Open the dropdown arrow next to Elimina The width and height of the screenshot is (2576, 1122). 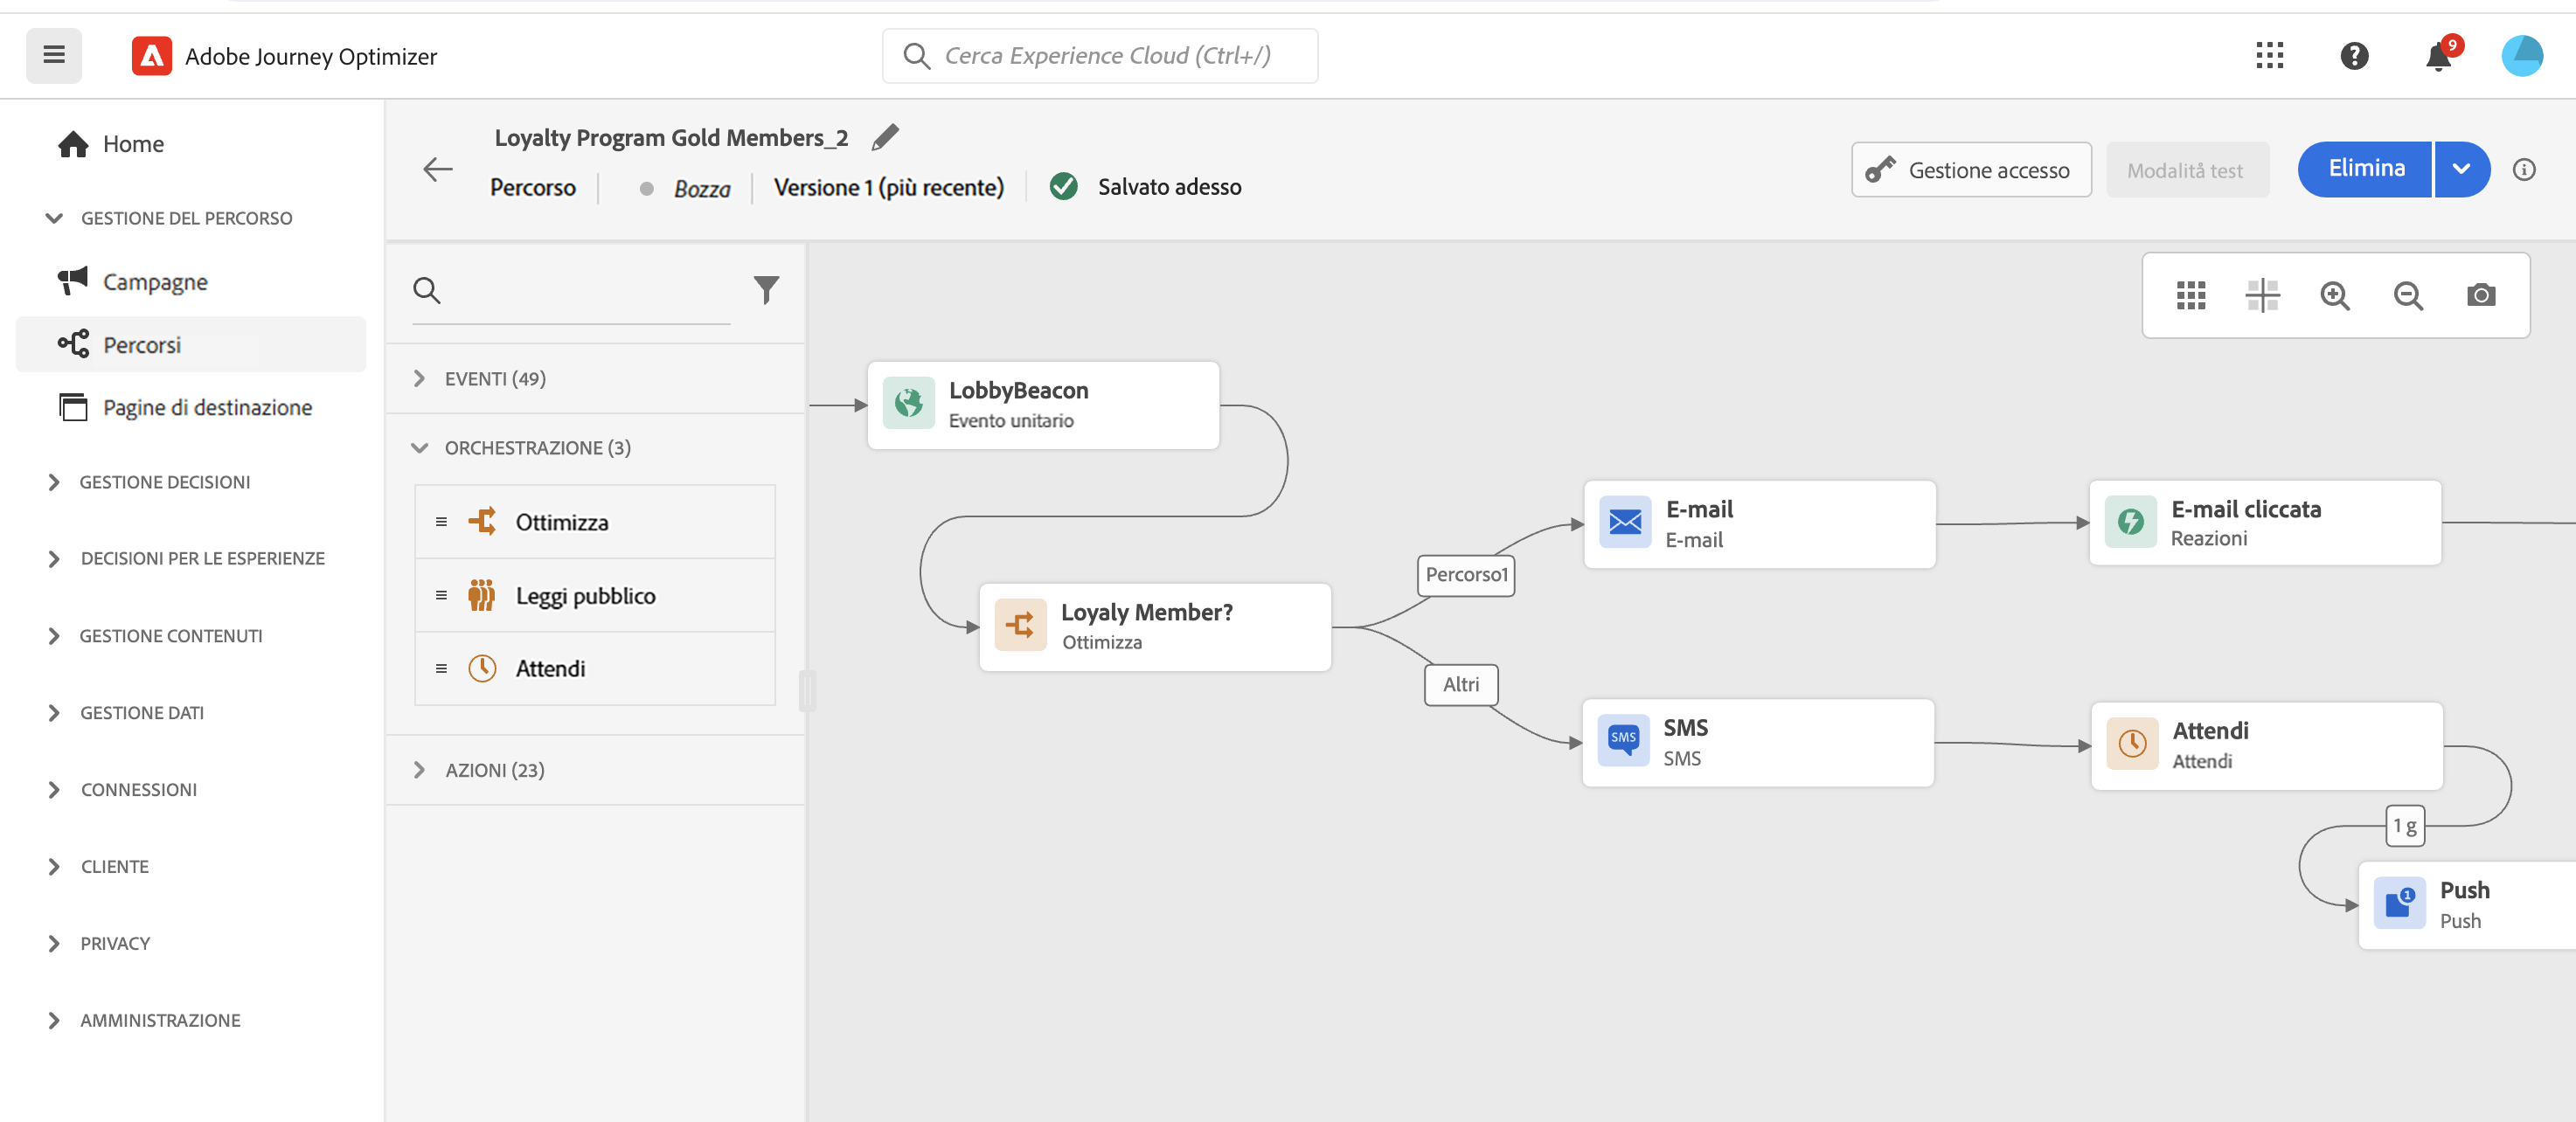tap(2461, 169)
